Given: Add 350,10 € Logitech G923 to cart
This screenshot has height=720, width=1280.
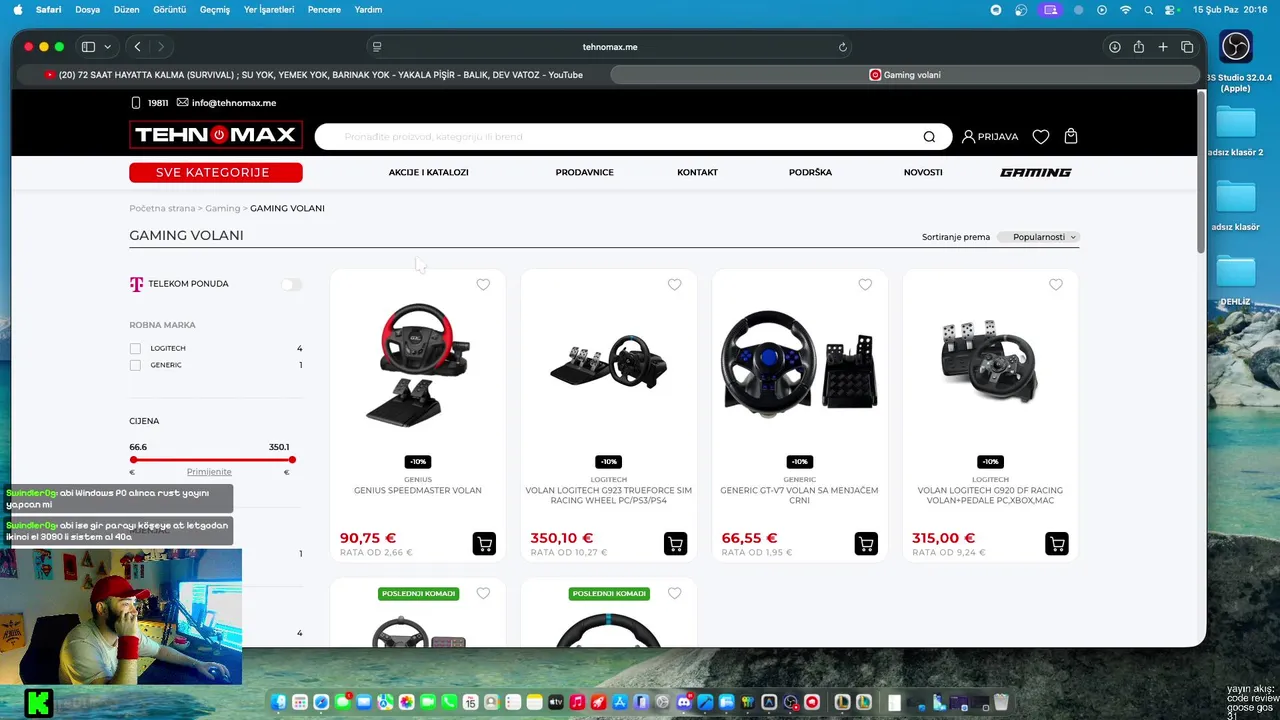Looking at the screenshot, I should pyautogui.click(x=675, y=544).
